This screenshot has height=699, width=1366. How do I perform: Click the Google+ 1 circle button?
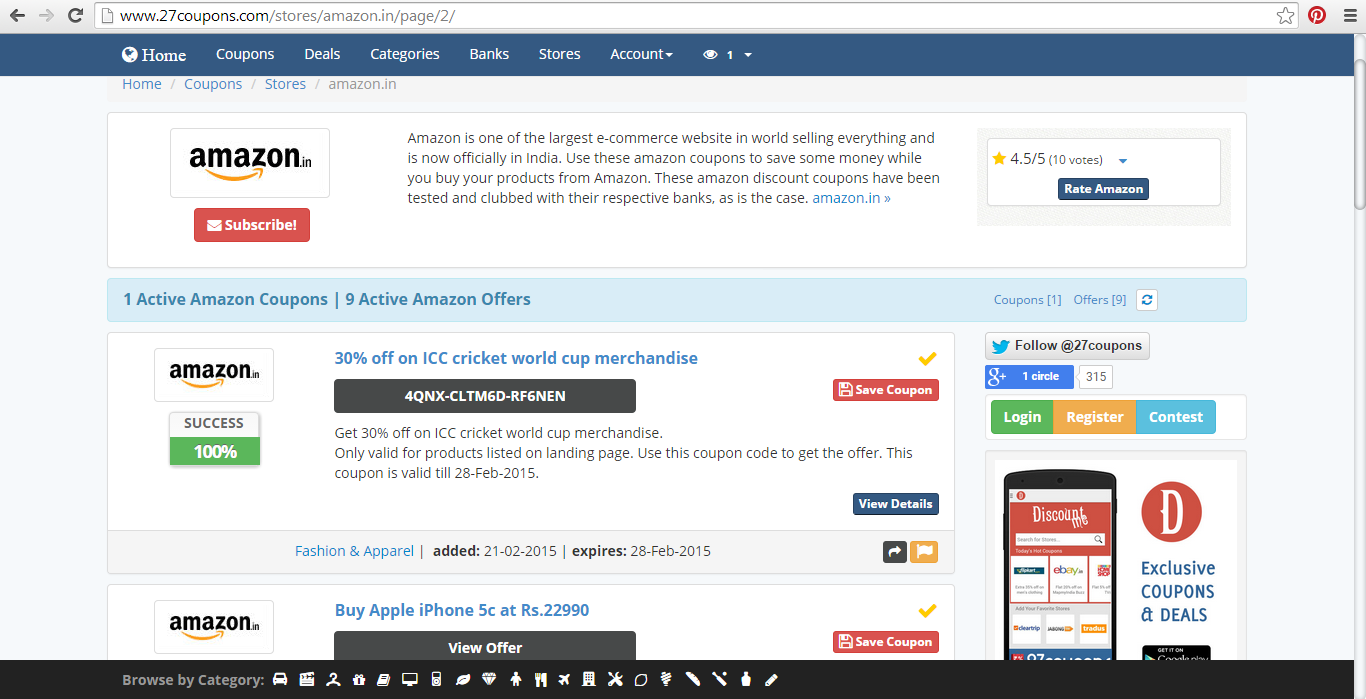tap(1029, 377)
